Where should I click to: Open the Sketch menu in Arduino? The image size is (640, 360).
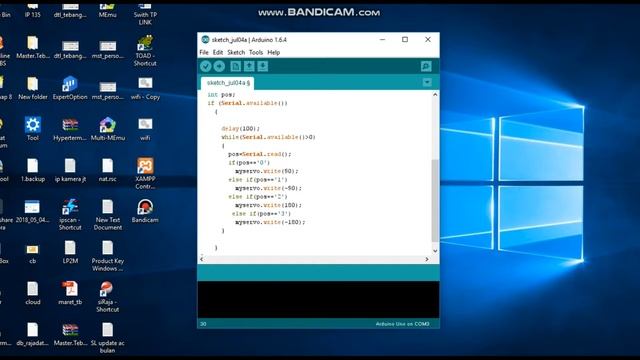(x=236, y=52)
